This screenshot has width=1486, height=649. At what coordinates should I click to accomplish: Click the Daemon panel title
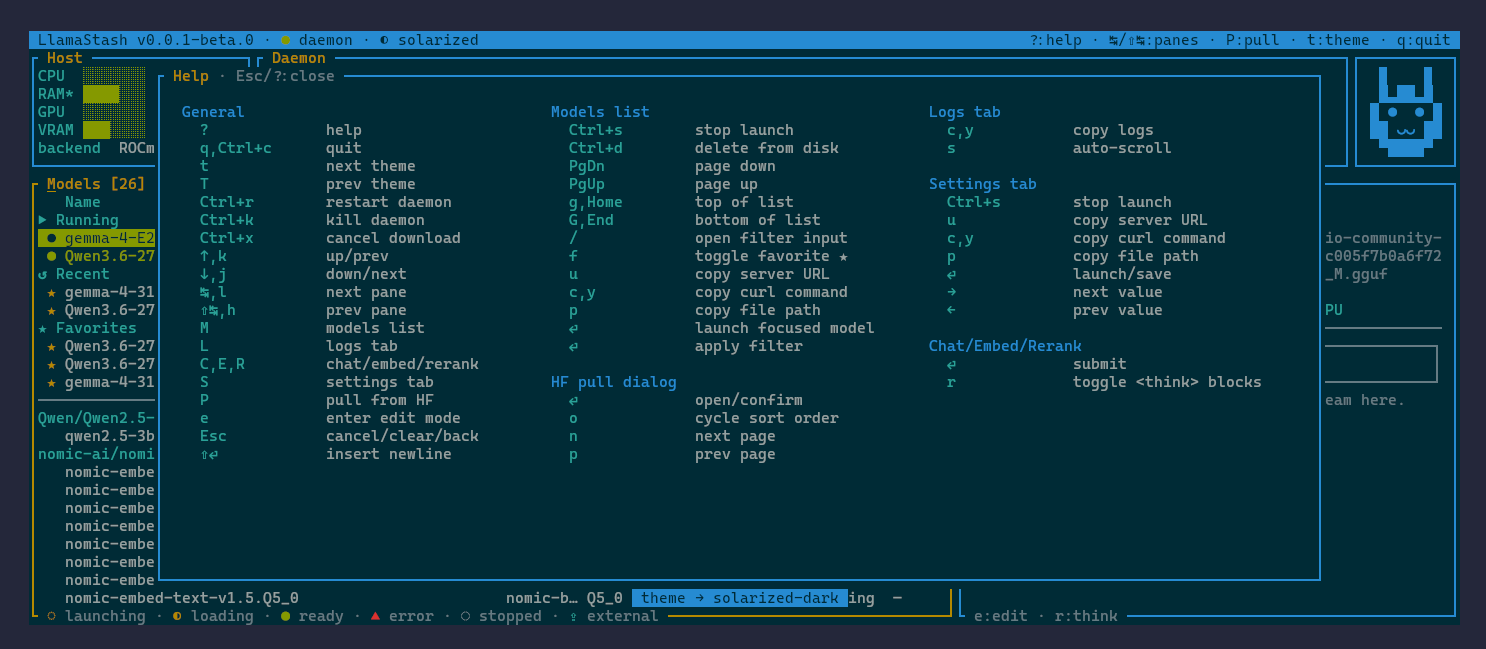tap(299, 58)
